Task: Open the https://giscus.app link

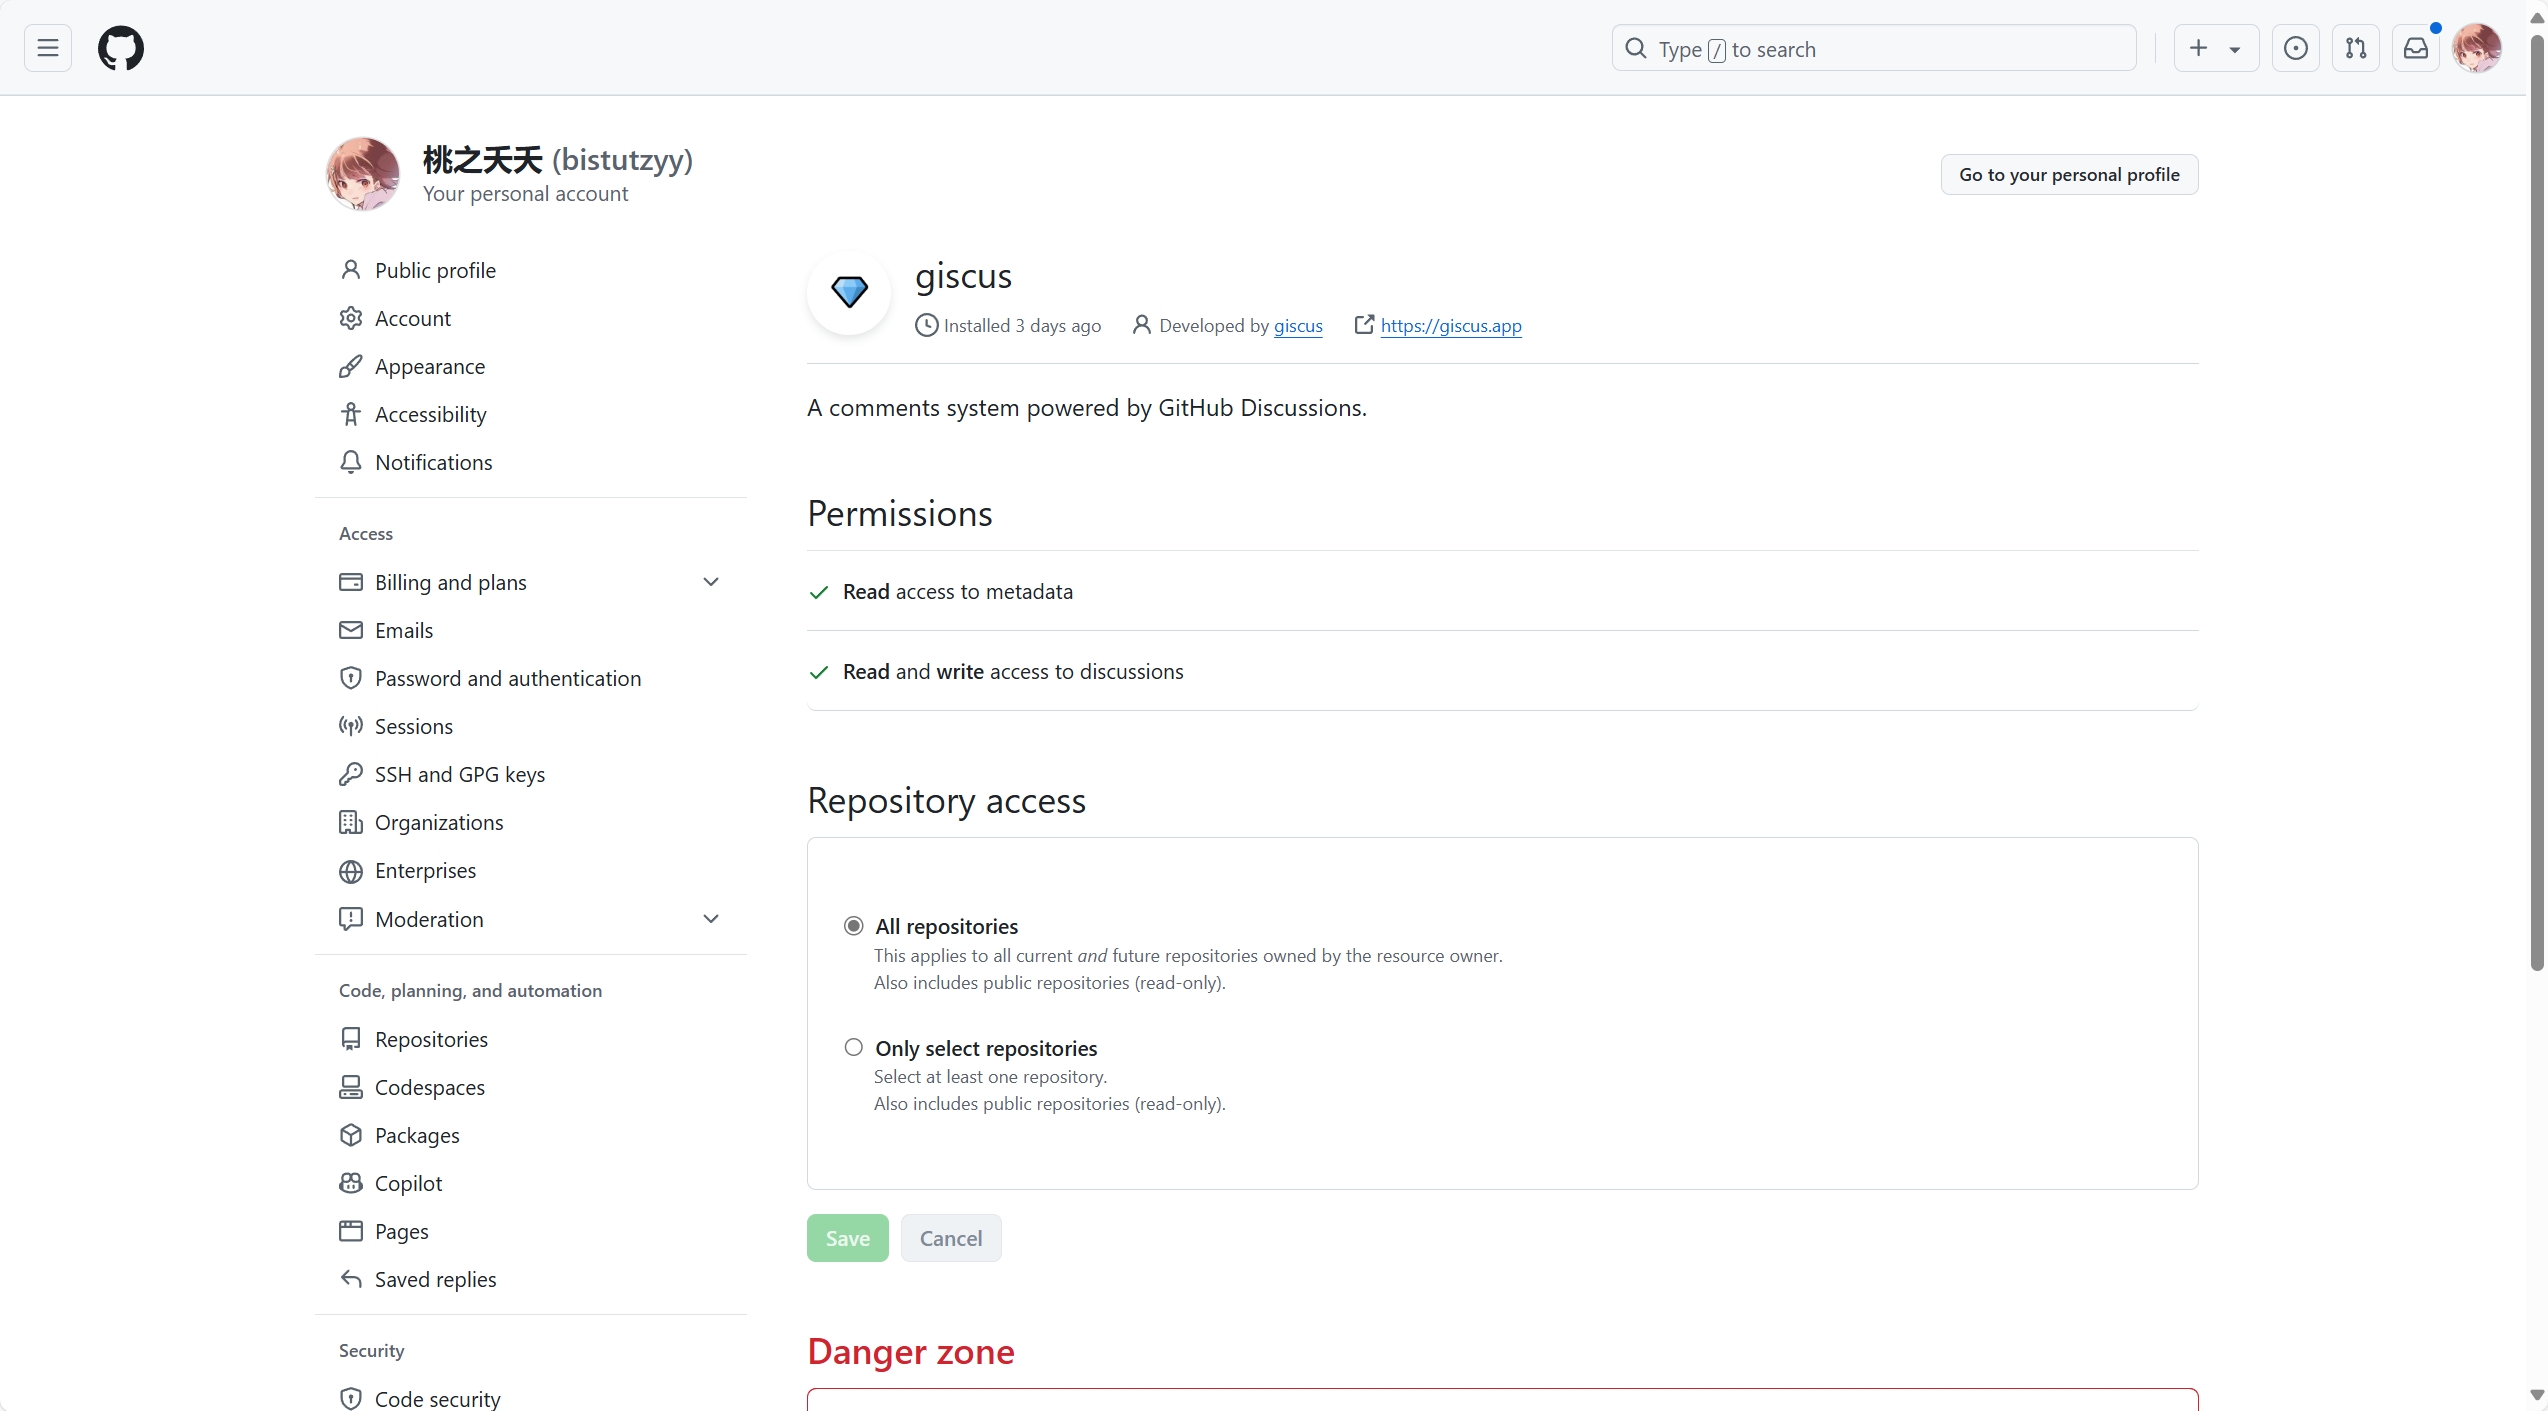Action: point(1451,326)
